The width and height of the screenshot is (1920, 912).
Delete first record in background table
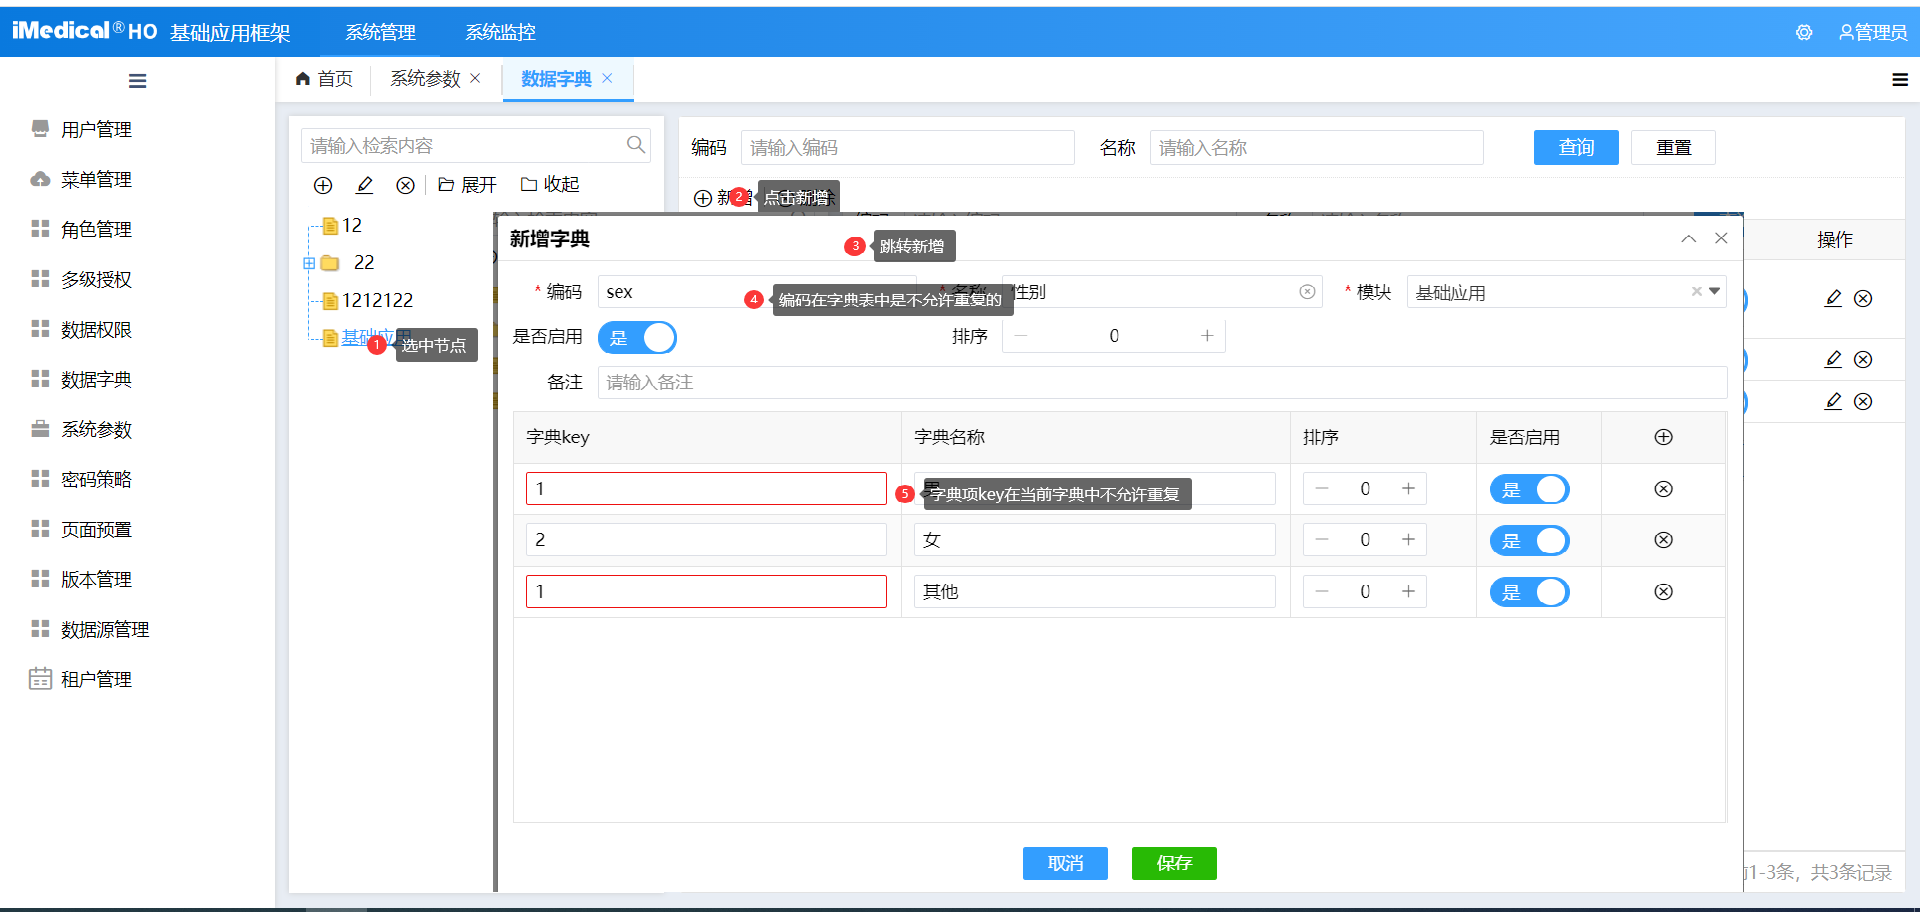point(1863,299)
